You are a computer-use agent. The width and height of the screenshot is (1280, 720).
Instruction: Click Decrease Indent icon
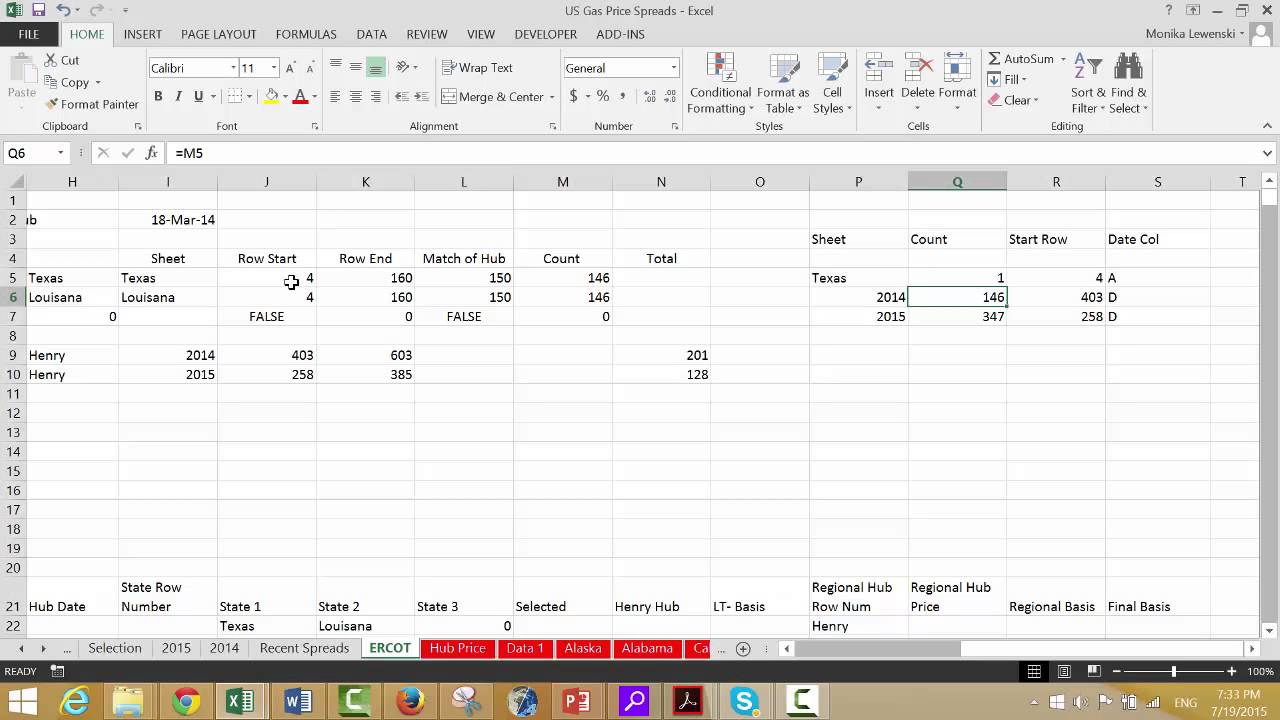(x=402, y=96)
